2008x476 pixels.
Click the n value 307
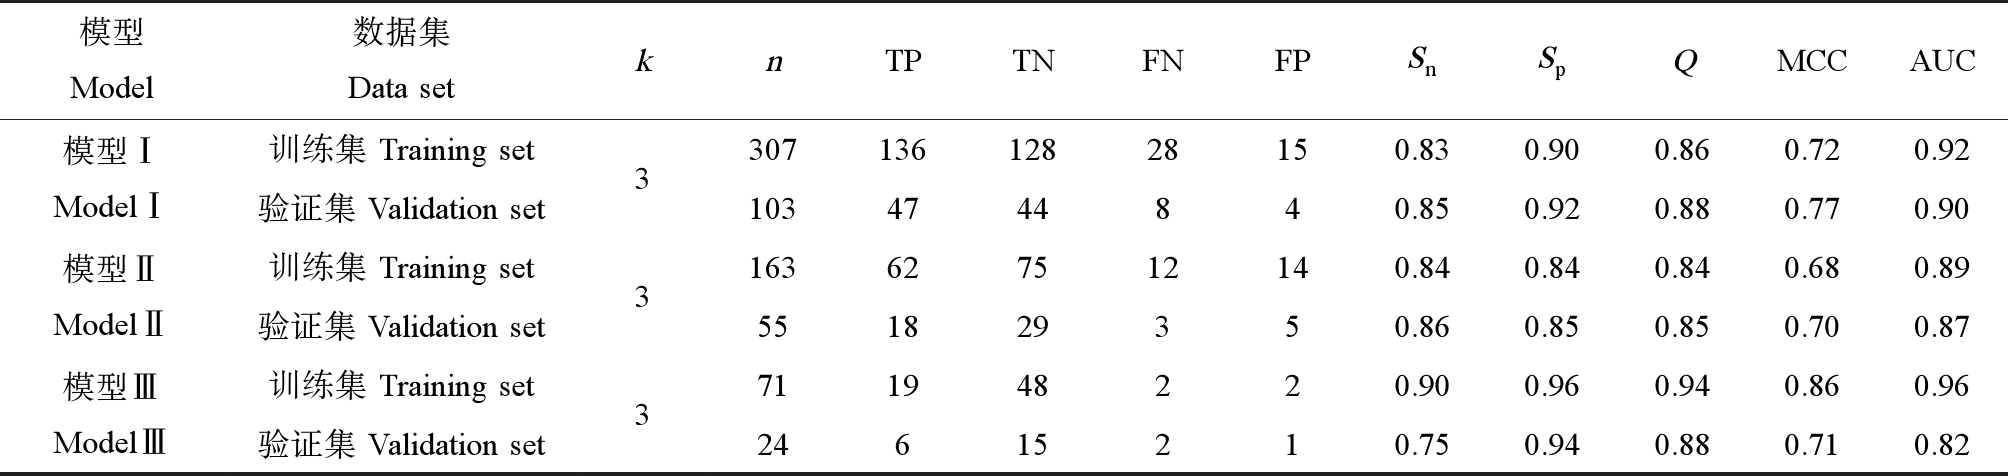tap(773, 150)
